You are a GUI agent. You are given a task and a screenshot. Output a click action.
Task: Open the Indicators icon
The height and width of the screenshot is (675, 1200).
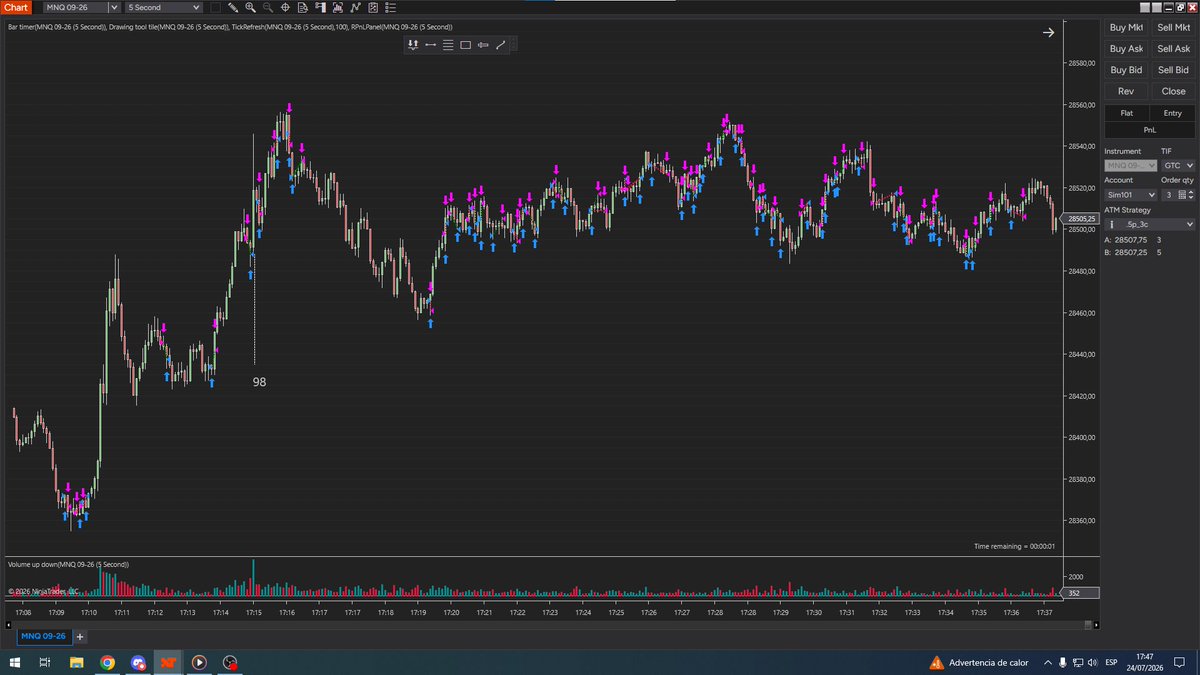click(356, 7)
